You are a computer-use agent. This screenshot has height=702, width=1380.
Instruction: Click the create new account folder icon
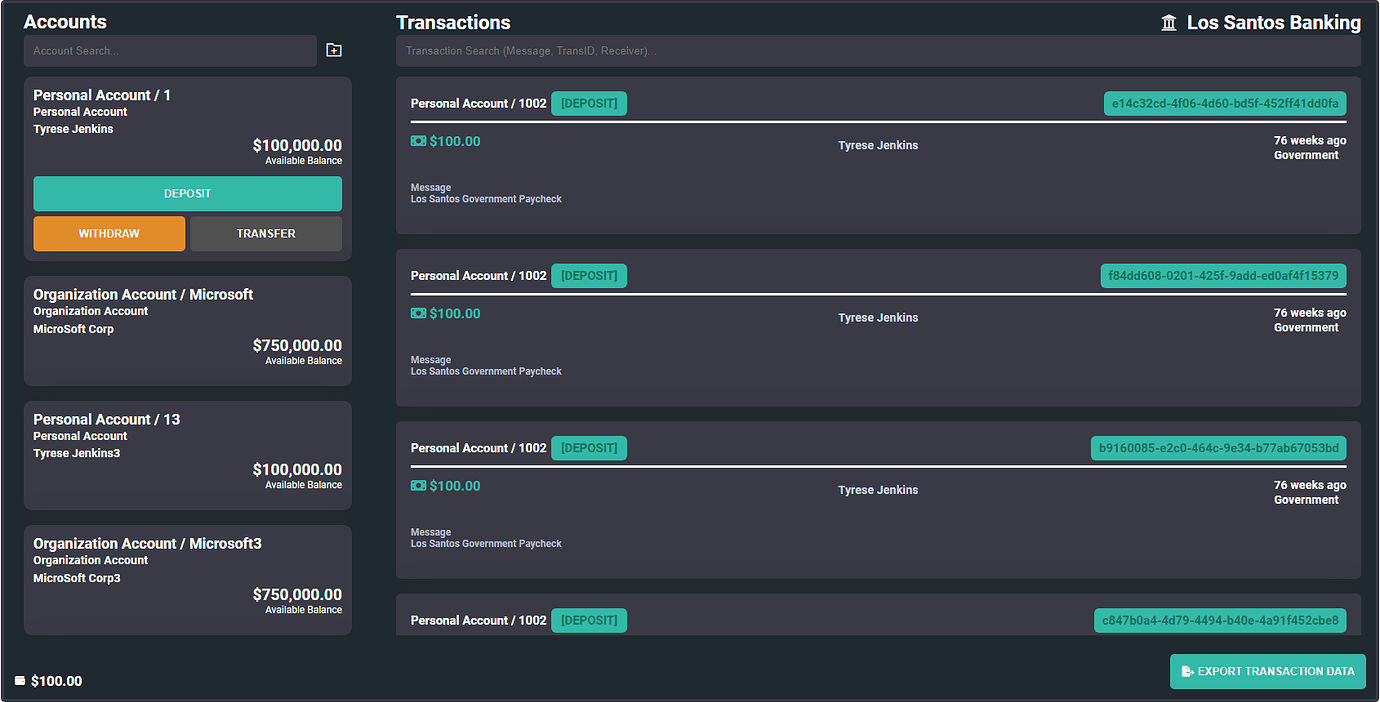pyautogui.click(x=334, y=49)
